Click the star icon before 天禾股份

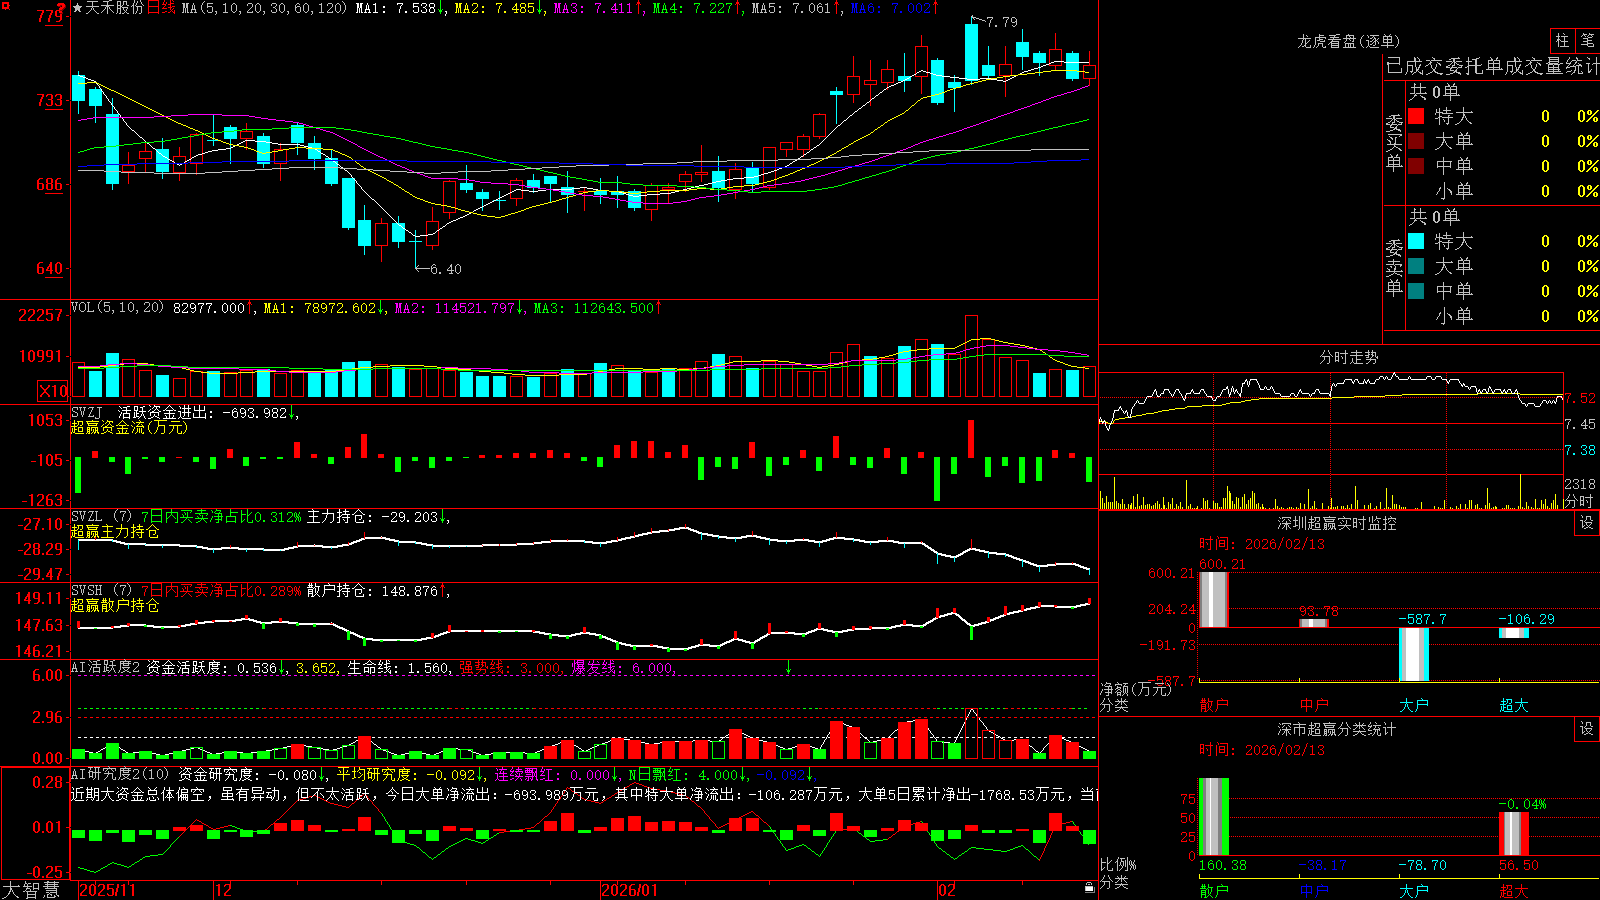[77, 8]
